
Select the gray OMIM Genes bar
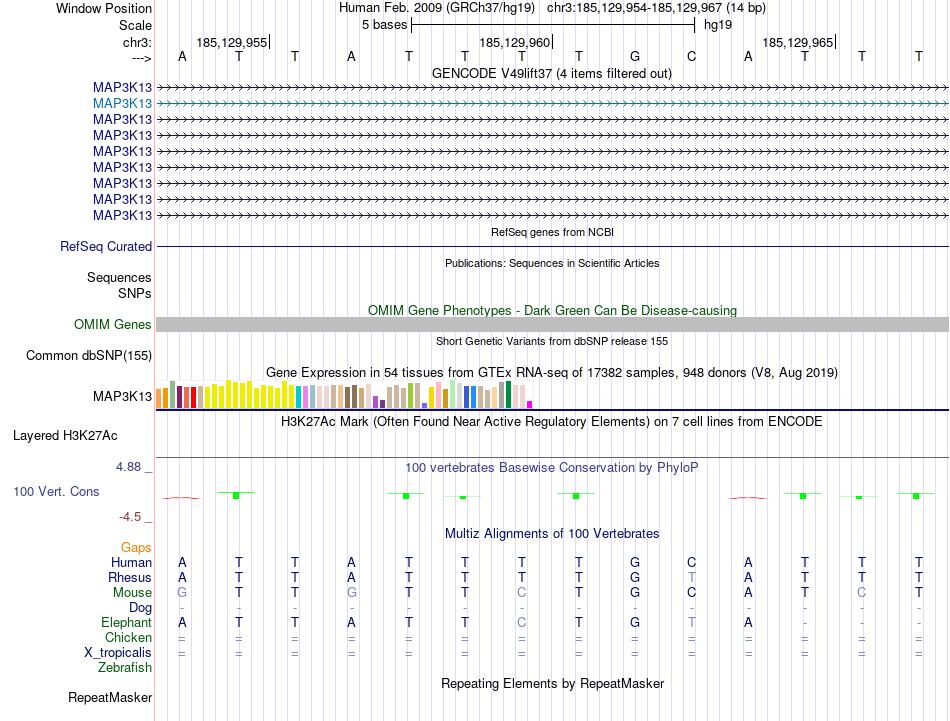552,325
